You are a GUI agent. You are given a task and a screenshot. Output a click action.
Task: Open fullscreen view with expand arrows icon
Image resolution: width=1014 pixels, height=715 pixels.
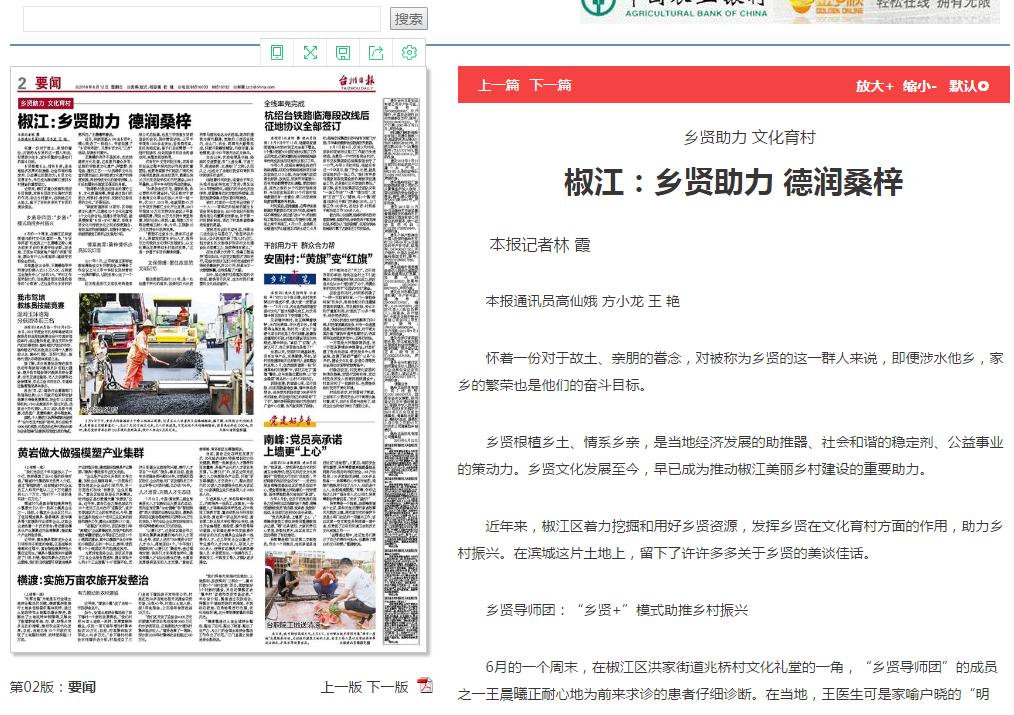click(x=311, y=53)
